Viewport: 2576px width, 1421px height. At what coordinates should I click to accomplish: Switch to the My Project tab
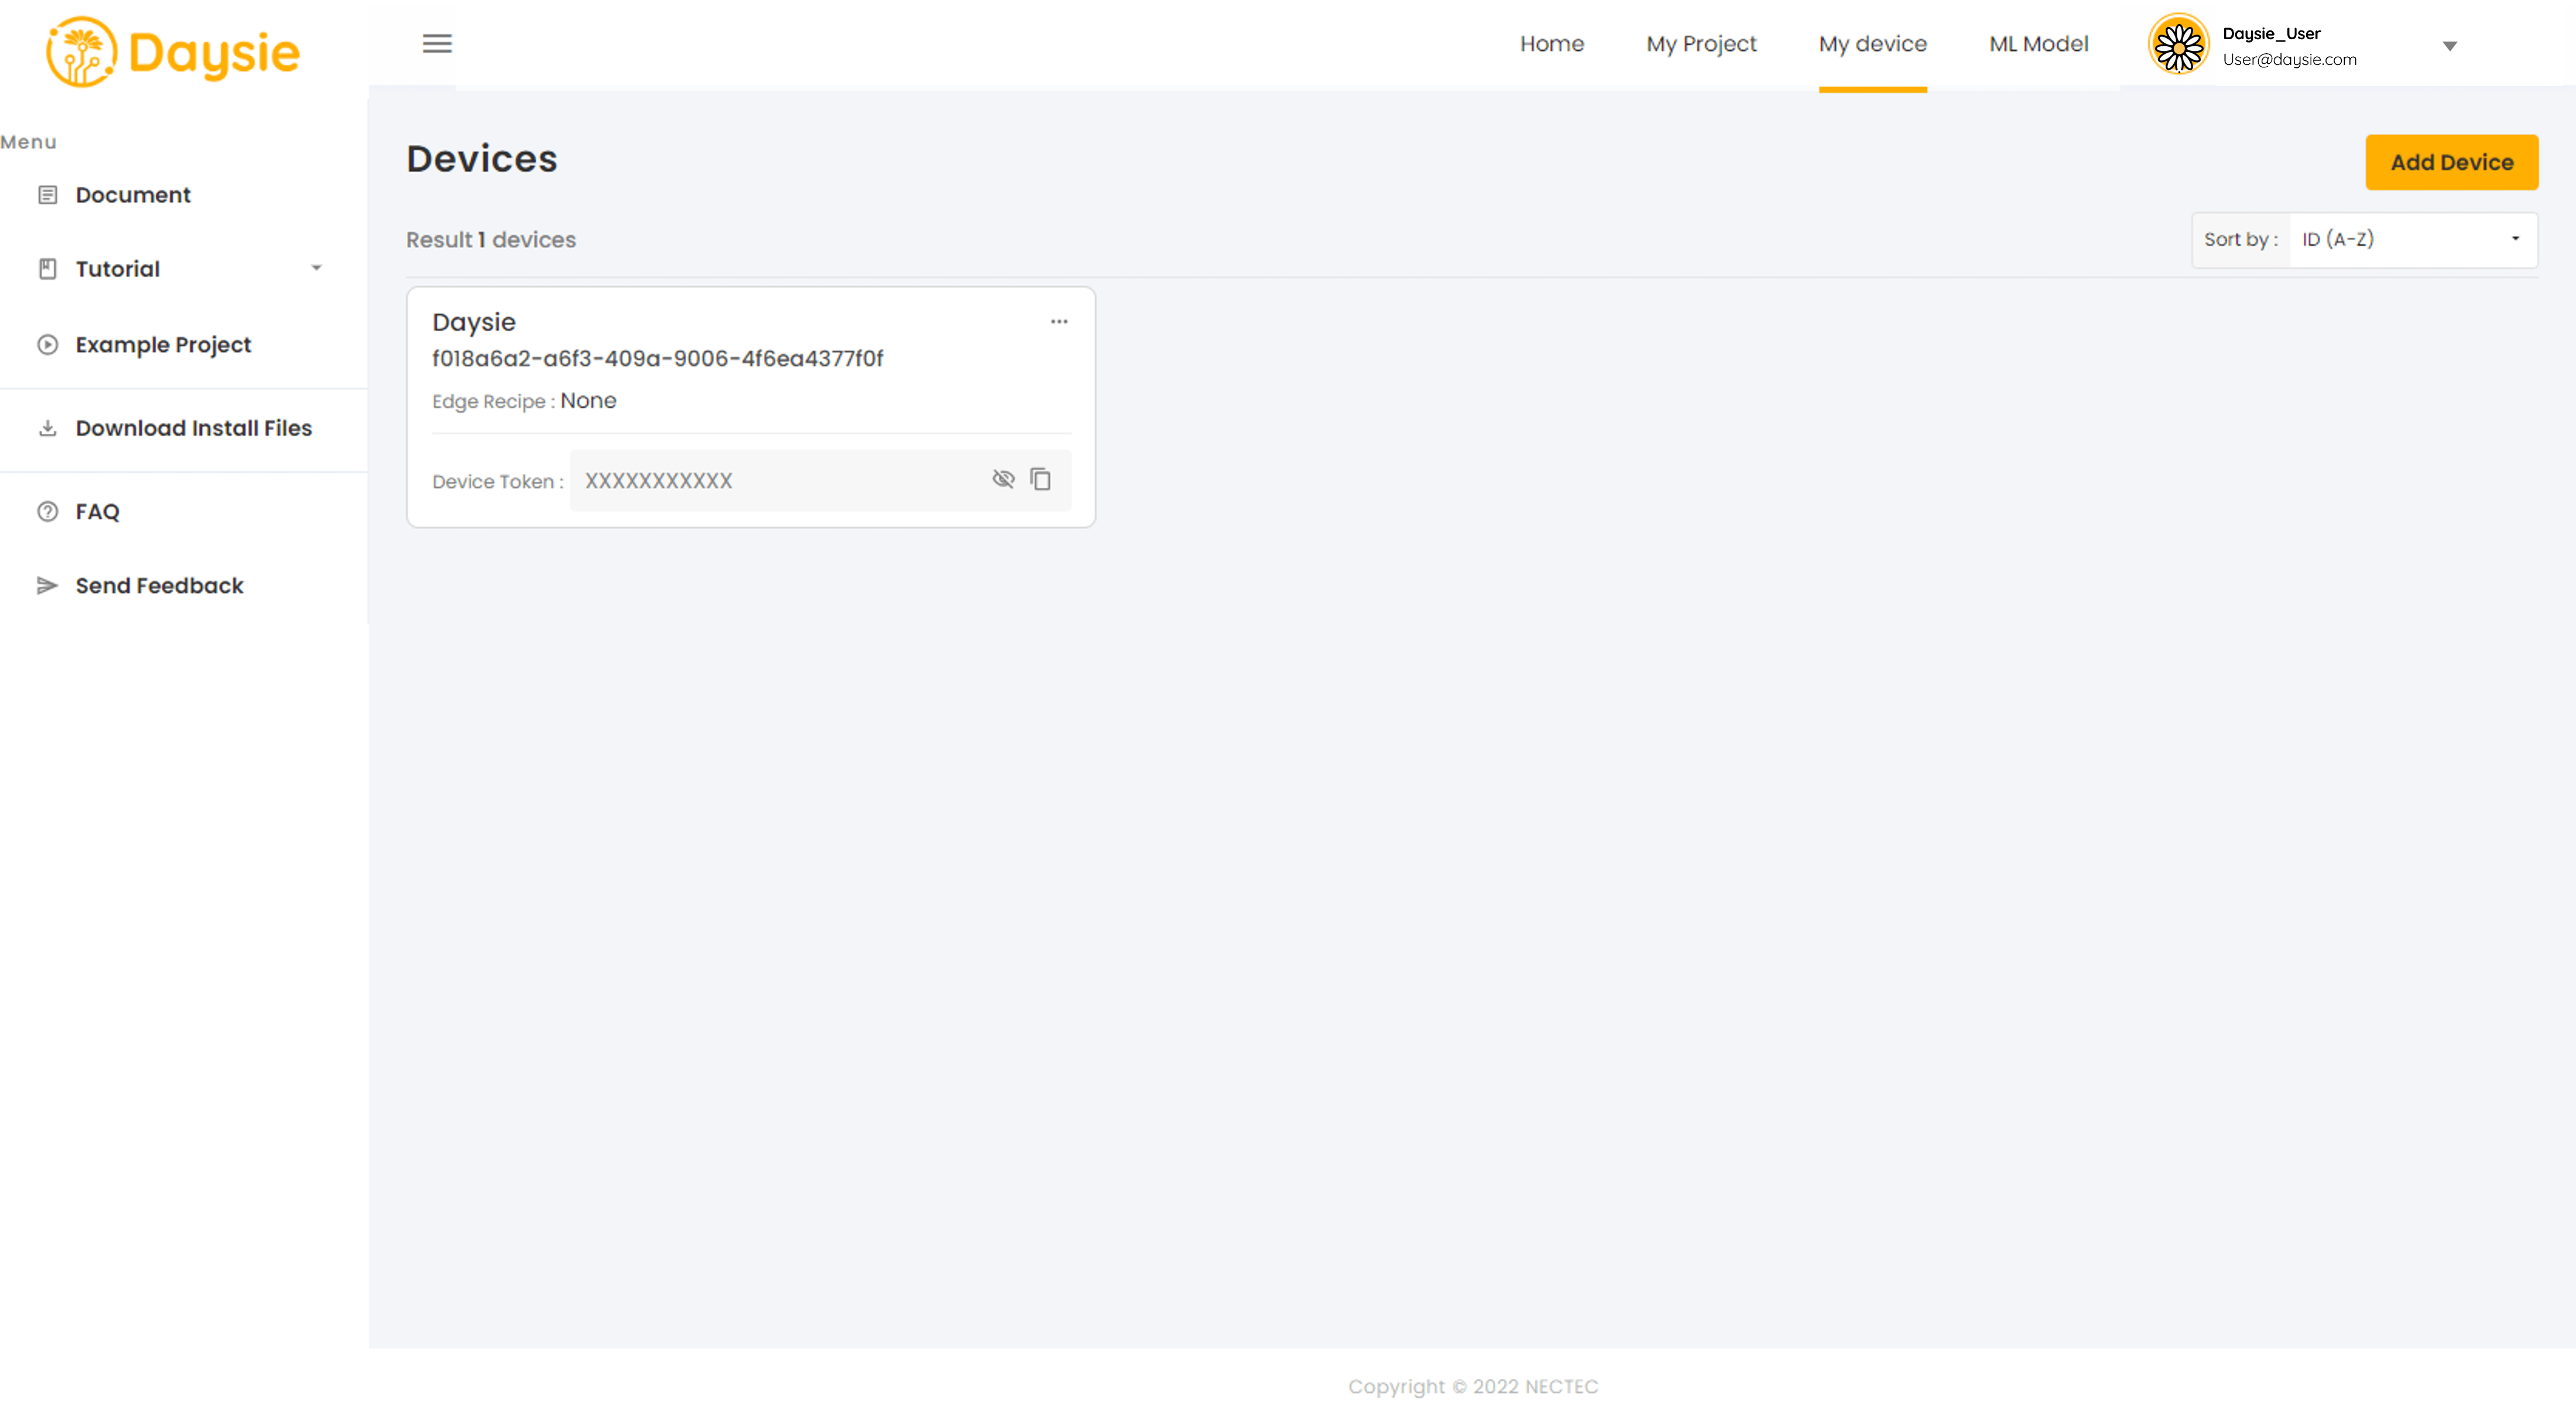pyautogui.click(x=1700, y=44)
